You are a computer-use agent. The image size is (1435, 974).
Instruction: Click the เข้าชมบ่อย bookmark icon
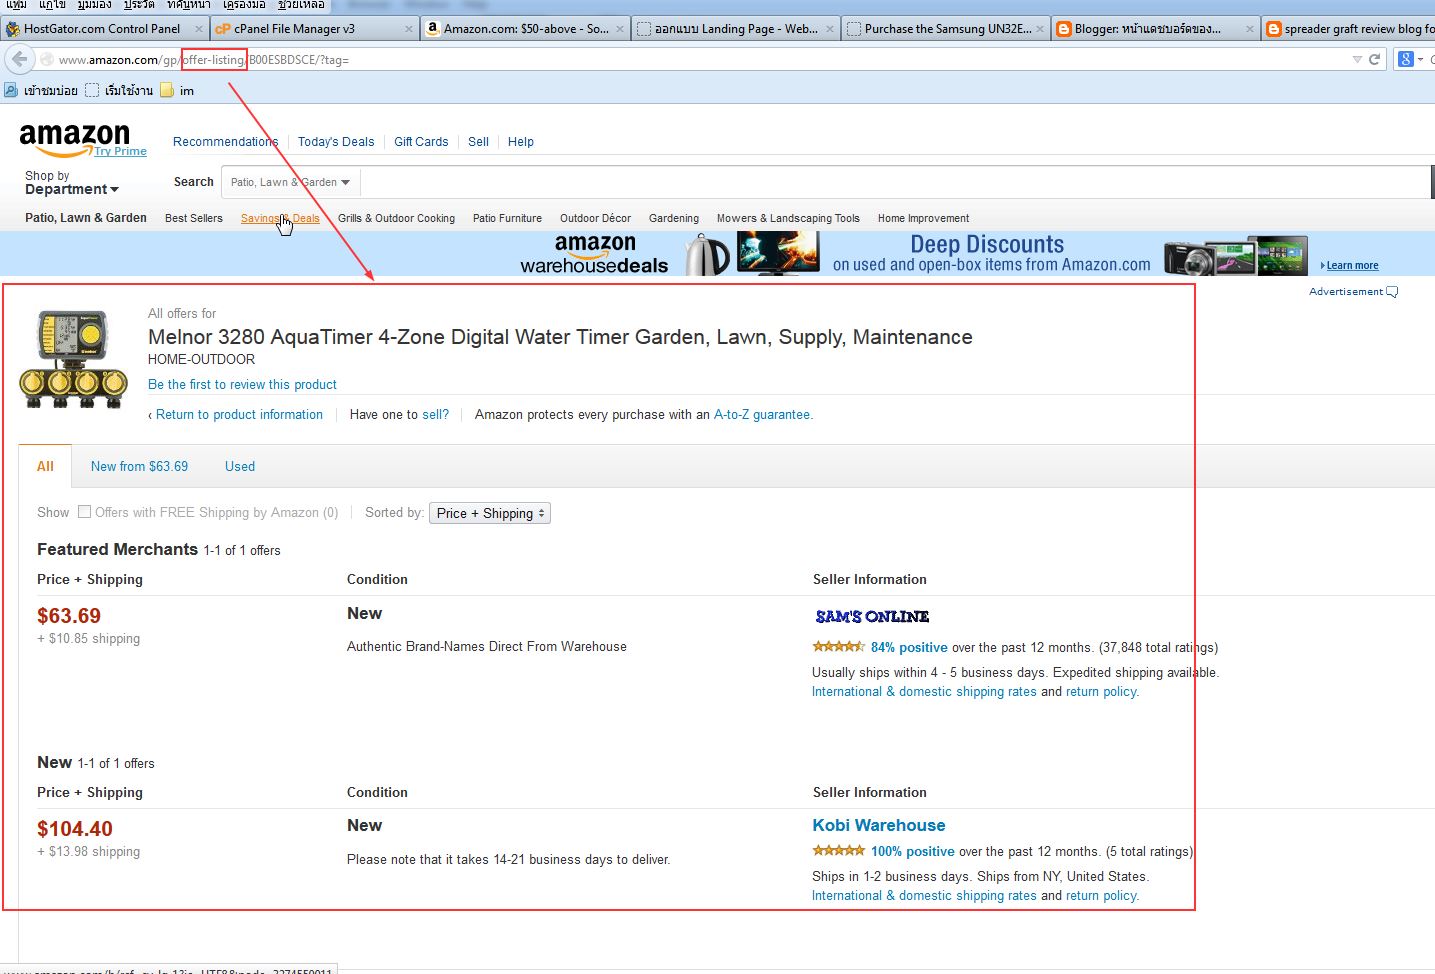coord(12,90)
